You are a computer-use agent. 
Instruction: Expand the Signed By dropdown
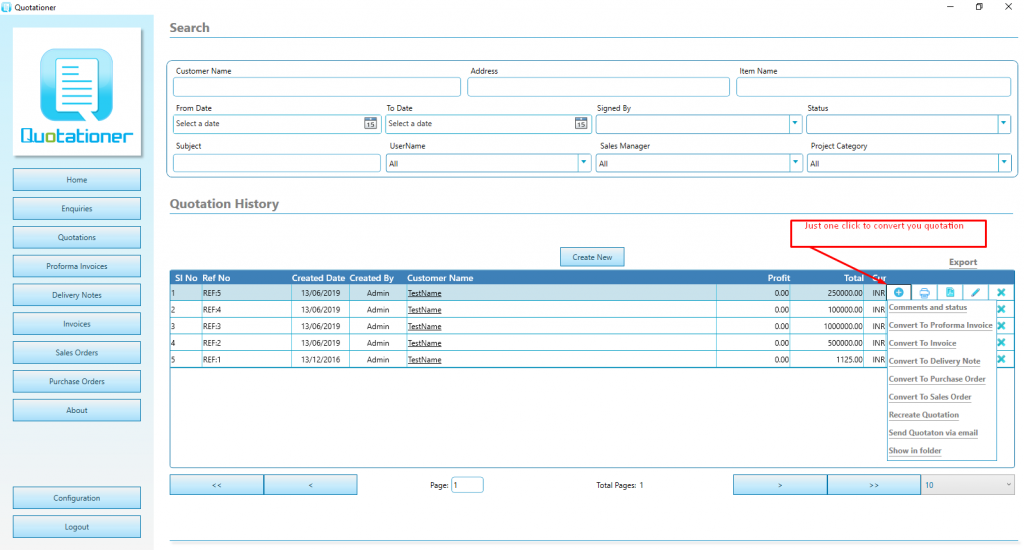(x=795, y=123)
